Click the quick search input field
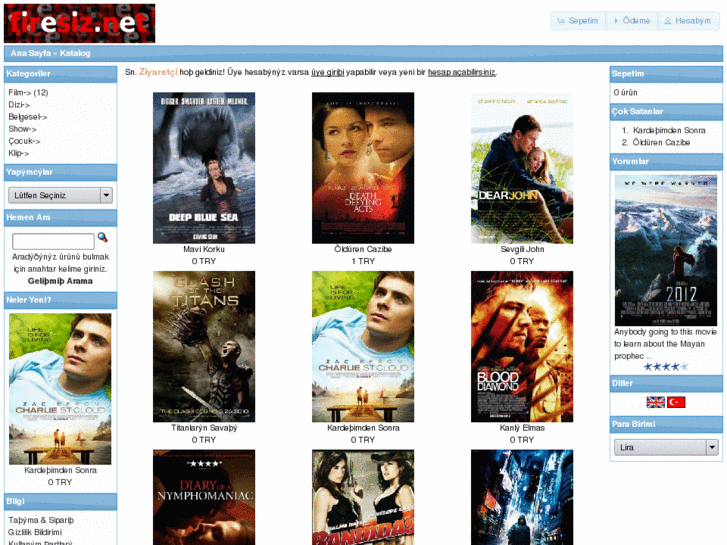Image resolution: width=727 pixels, height=545 pixels. pyautogui.click(x=53, y=241)
